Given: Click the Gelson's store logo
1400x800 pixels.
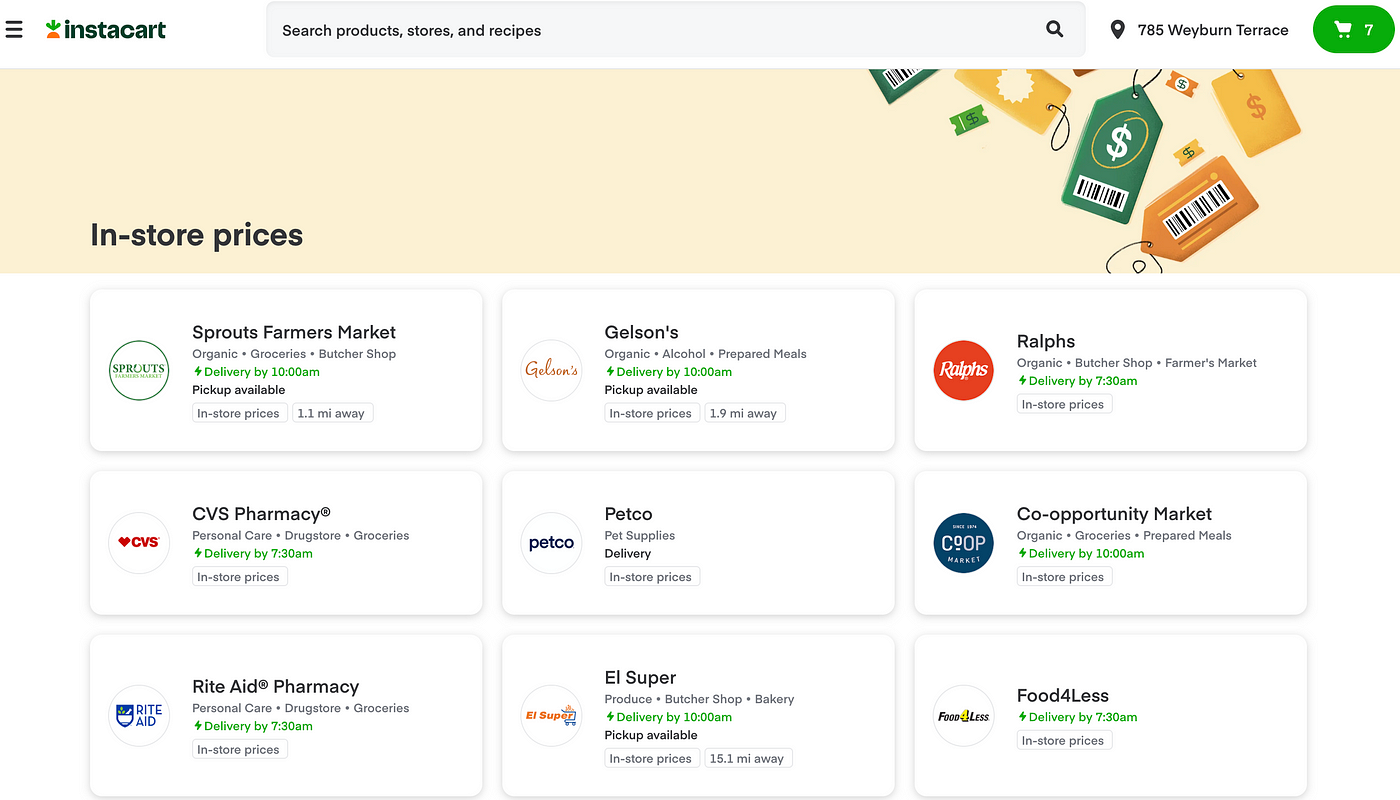Looking at the screenshot, I should coord(551,370).
